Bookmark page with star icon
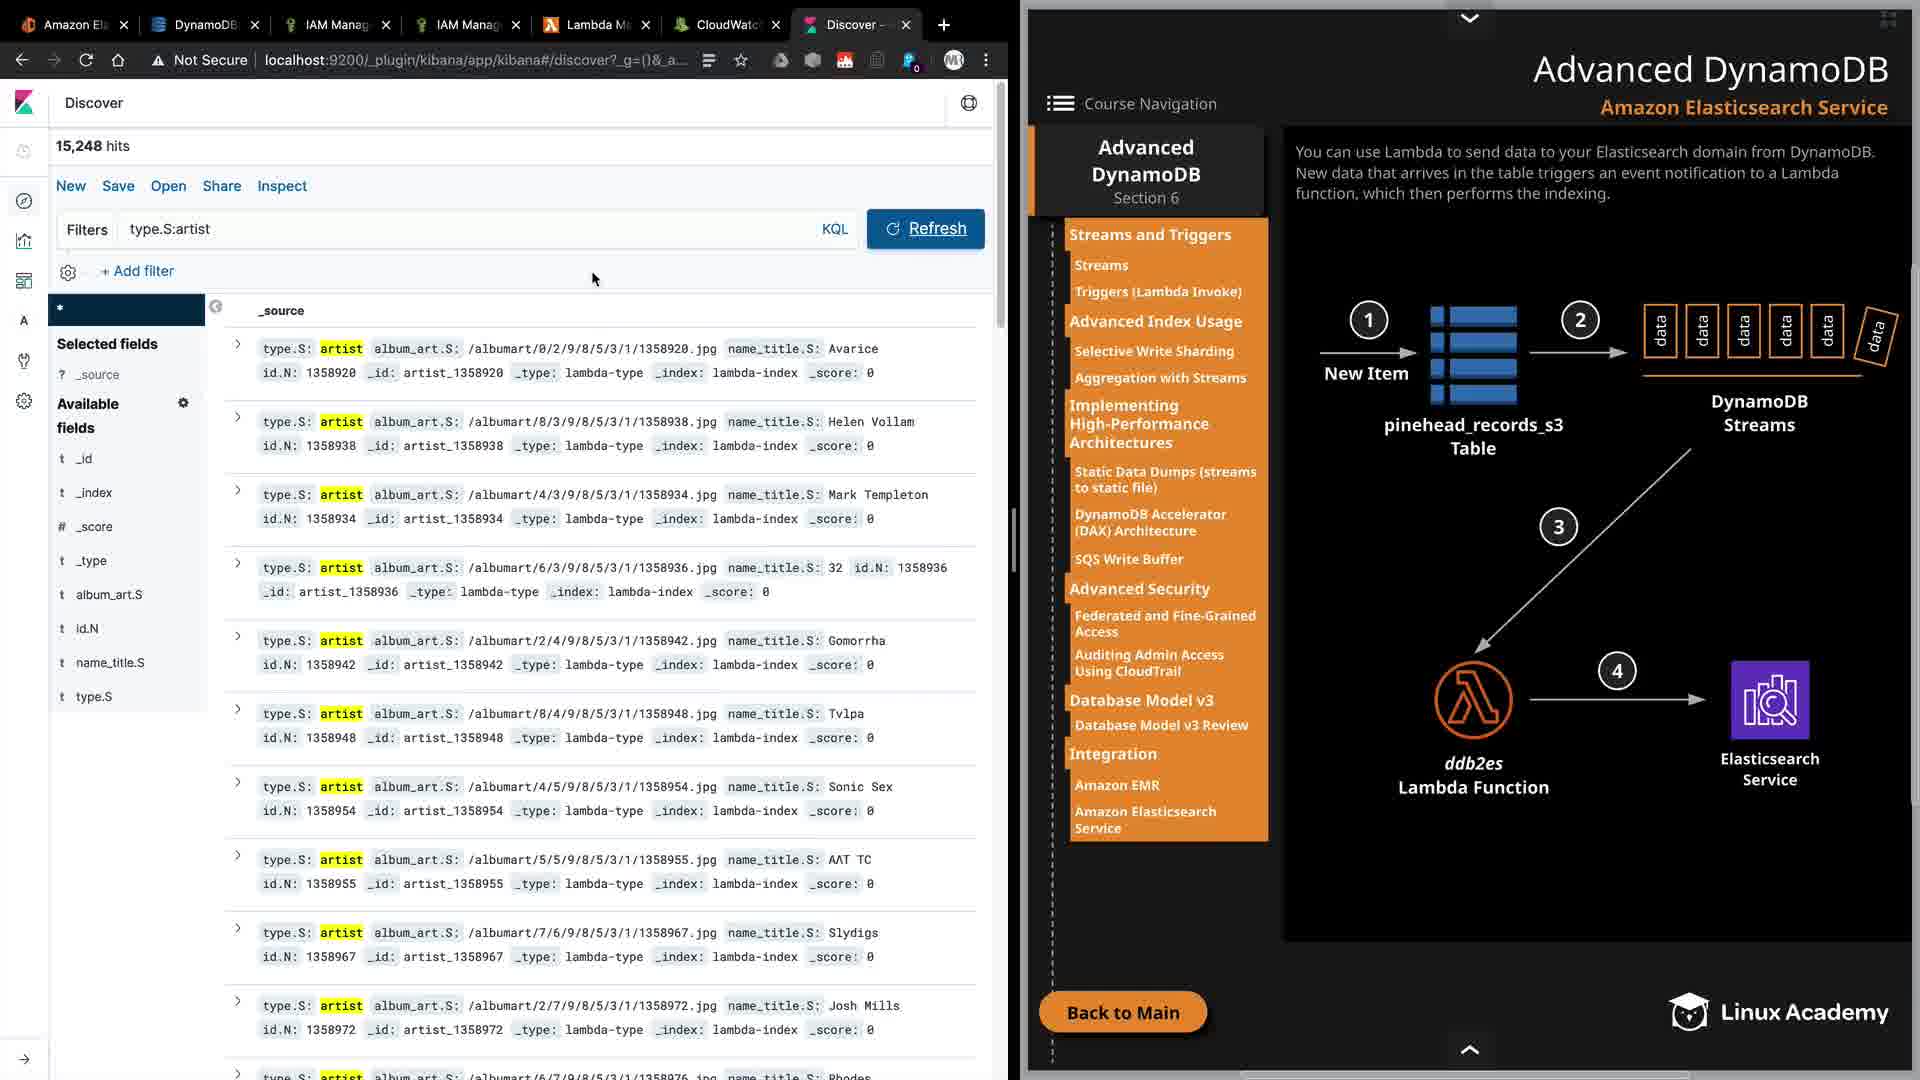 click(741, 60)
